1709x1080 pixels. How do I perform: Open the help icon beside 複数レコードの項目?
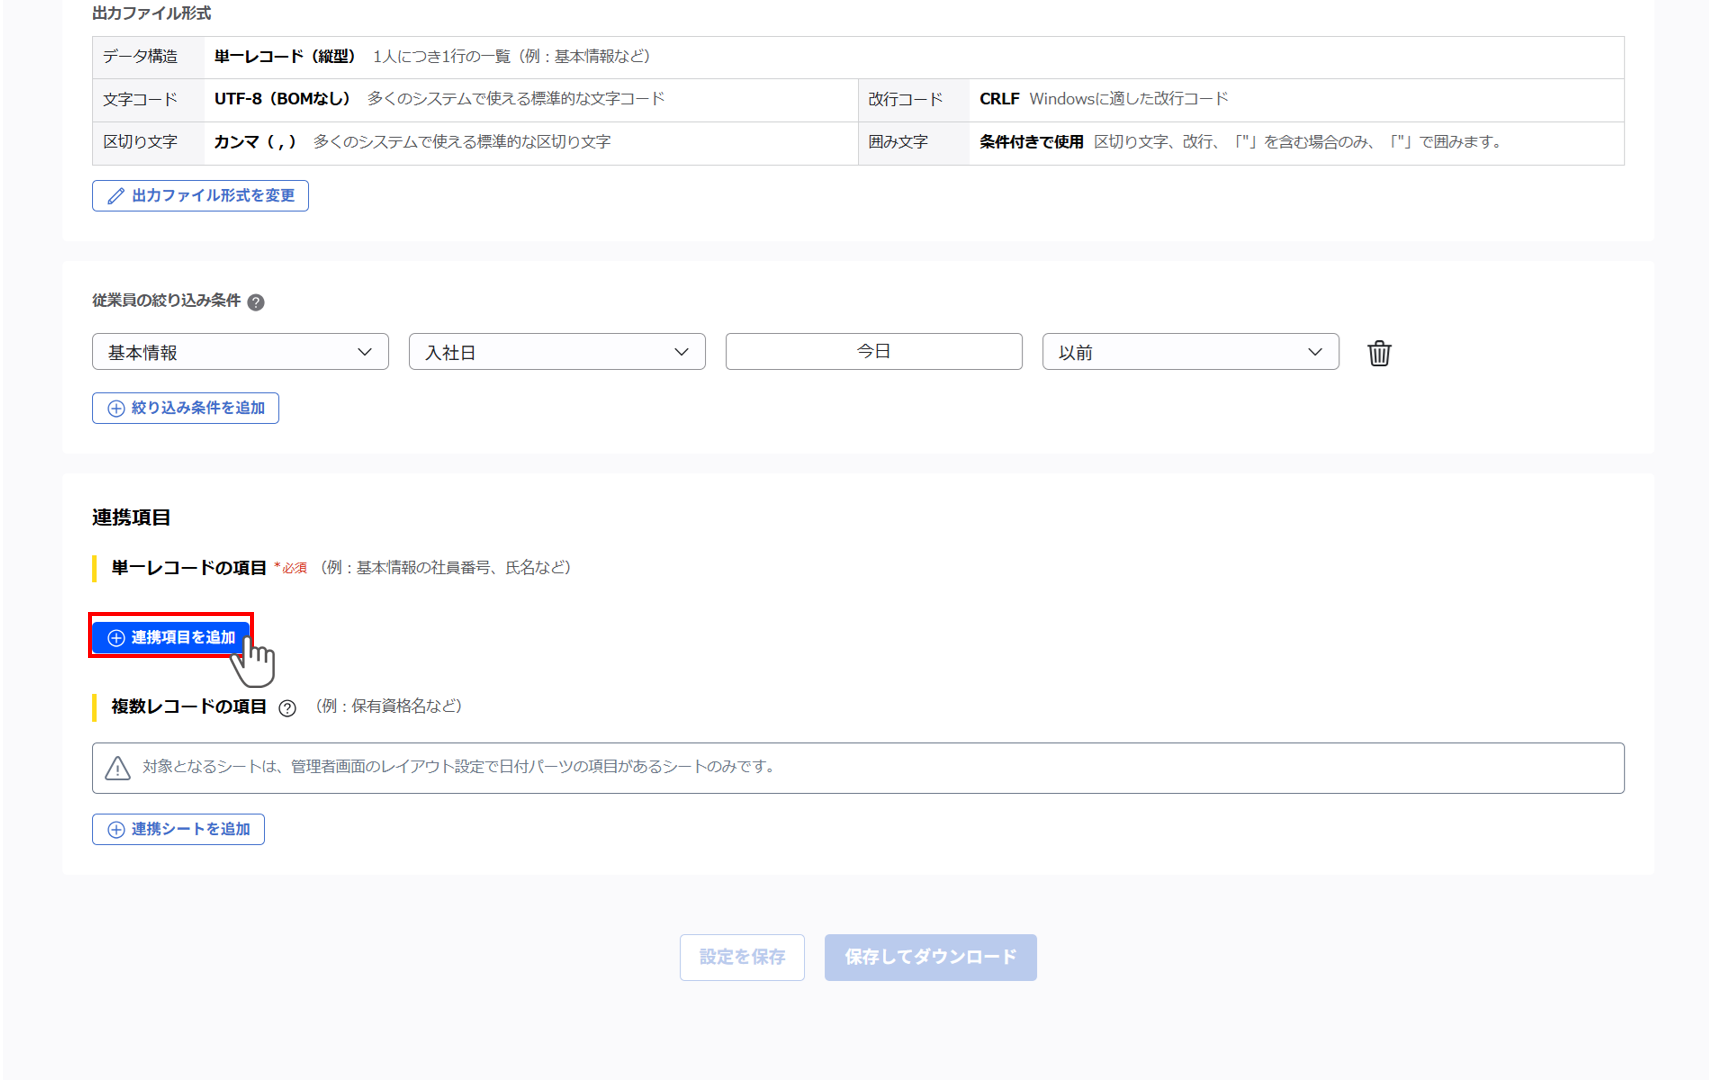pyautogui.click(x=287, y=708)
